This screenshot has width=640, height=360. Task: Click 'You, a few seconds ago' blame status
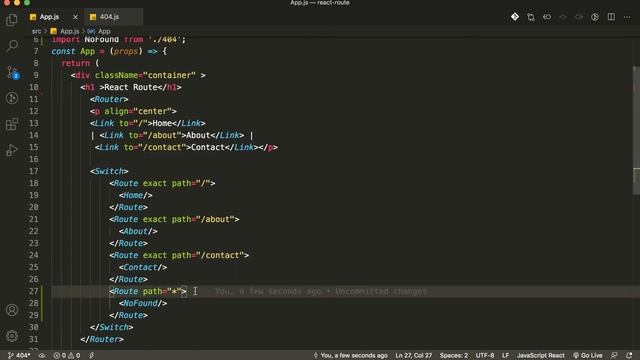click(351, 356)
